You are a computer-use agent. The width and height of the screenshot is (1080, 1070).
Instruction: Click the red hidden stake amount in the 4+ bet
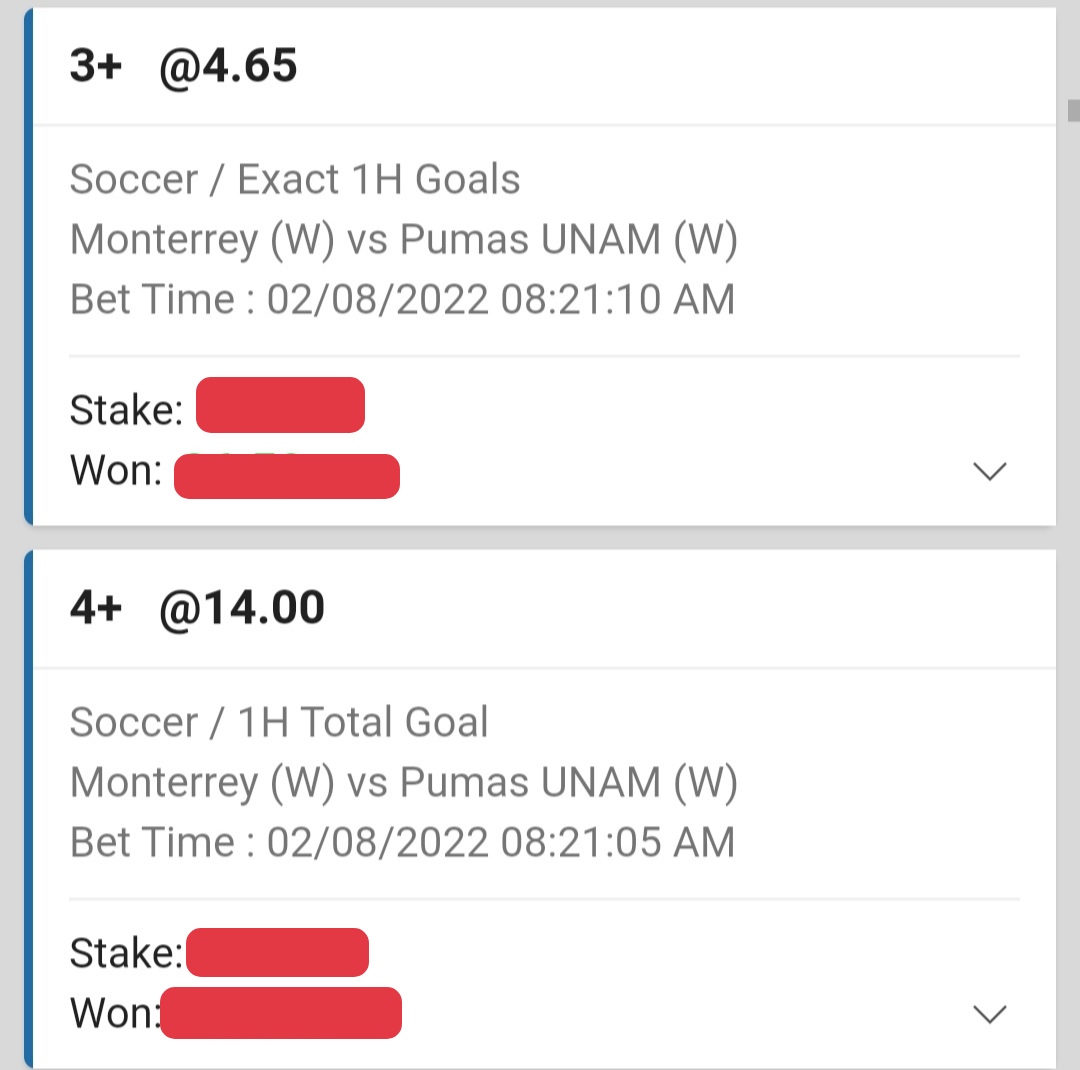pos(277,952)
